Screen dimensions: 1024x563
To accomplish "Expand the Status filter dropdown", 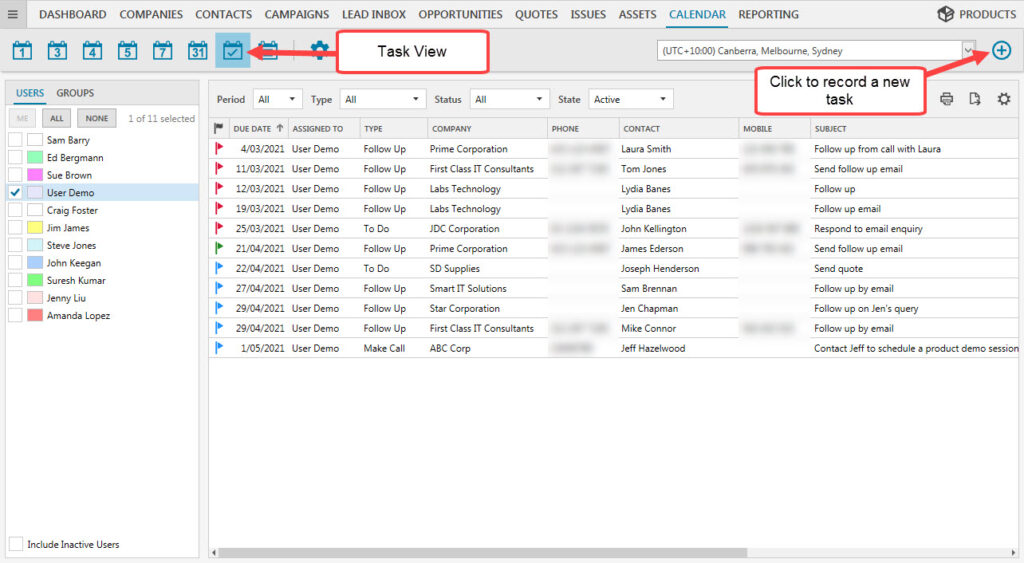I will (x=510, y=99).
